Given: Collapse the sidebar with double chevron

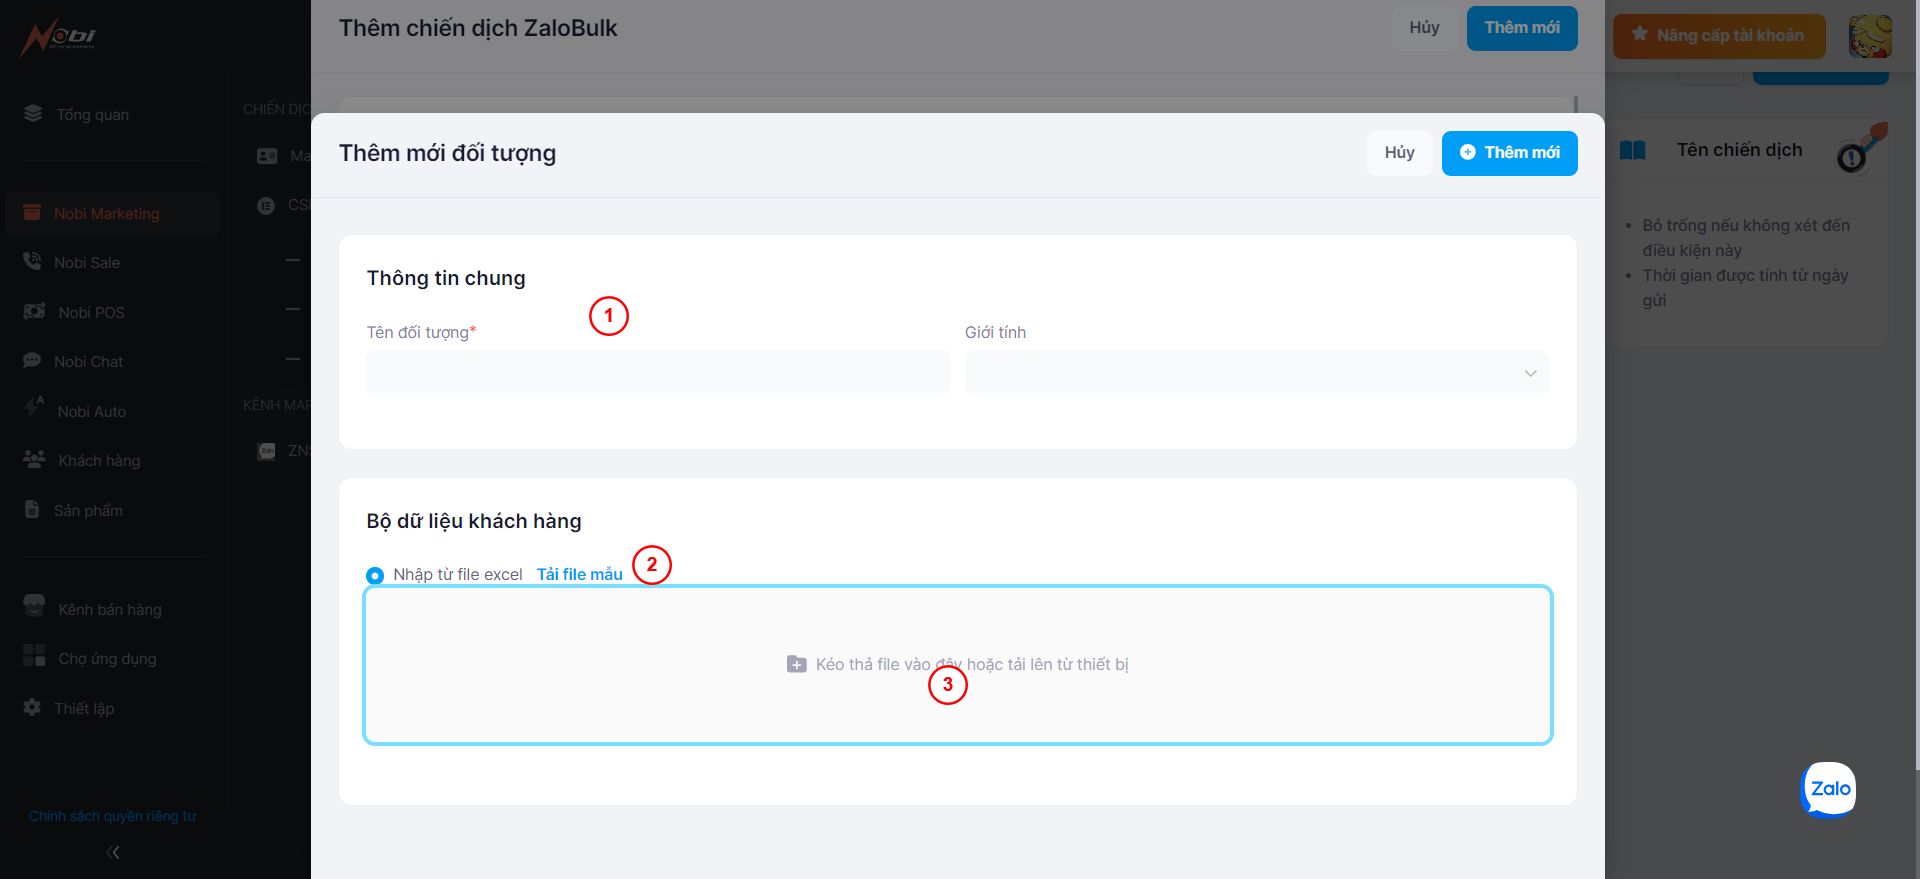Looking at the screenshot, I should [113, 852].
